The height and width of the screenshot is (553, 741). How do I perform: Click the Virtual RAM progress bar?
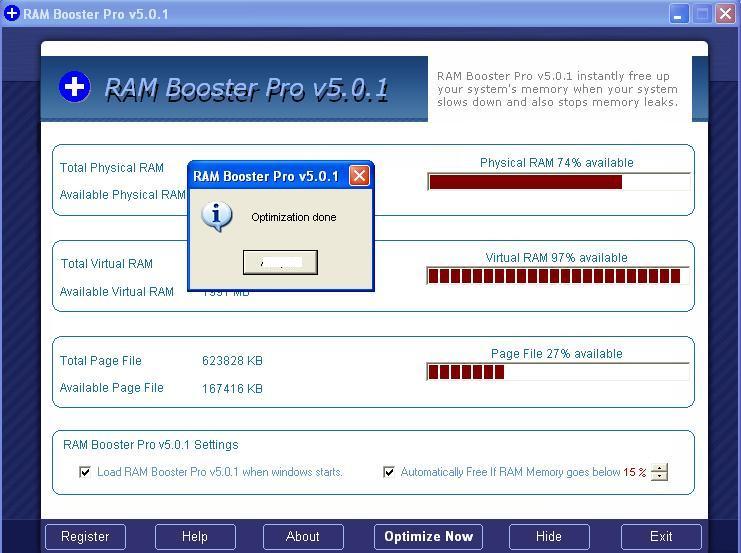558,276
